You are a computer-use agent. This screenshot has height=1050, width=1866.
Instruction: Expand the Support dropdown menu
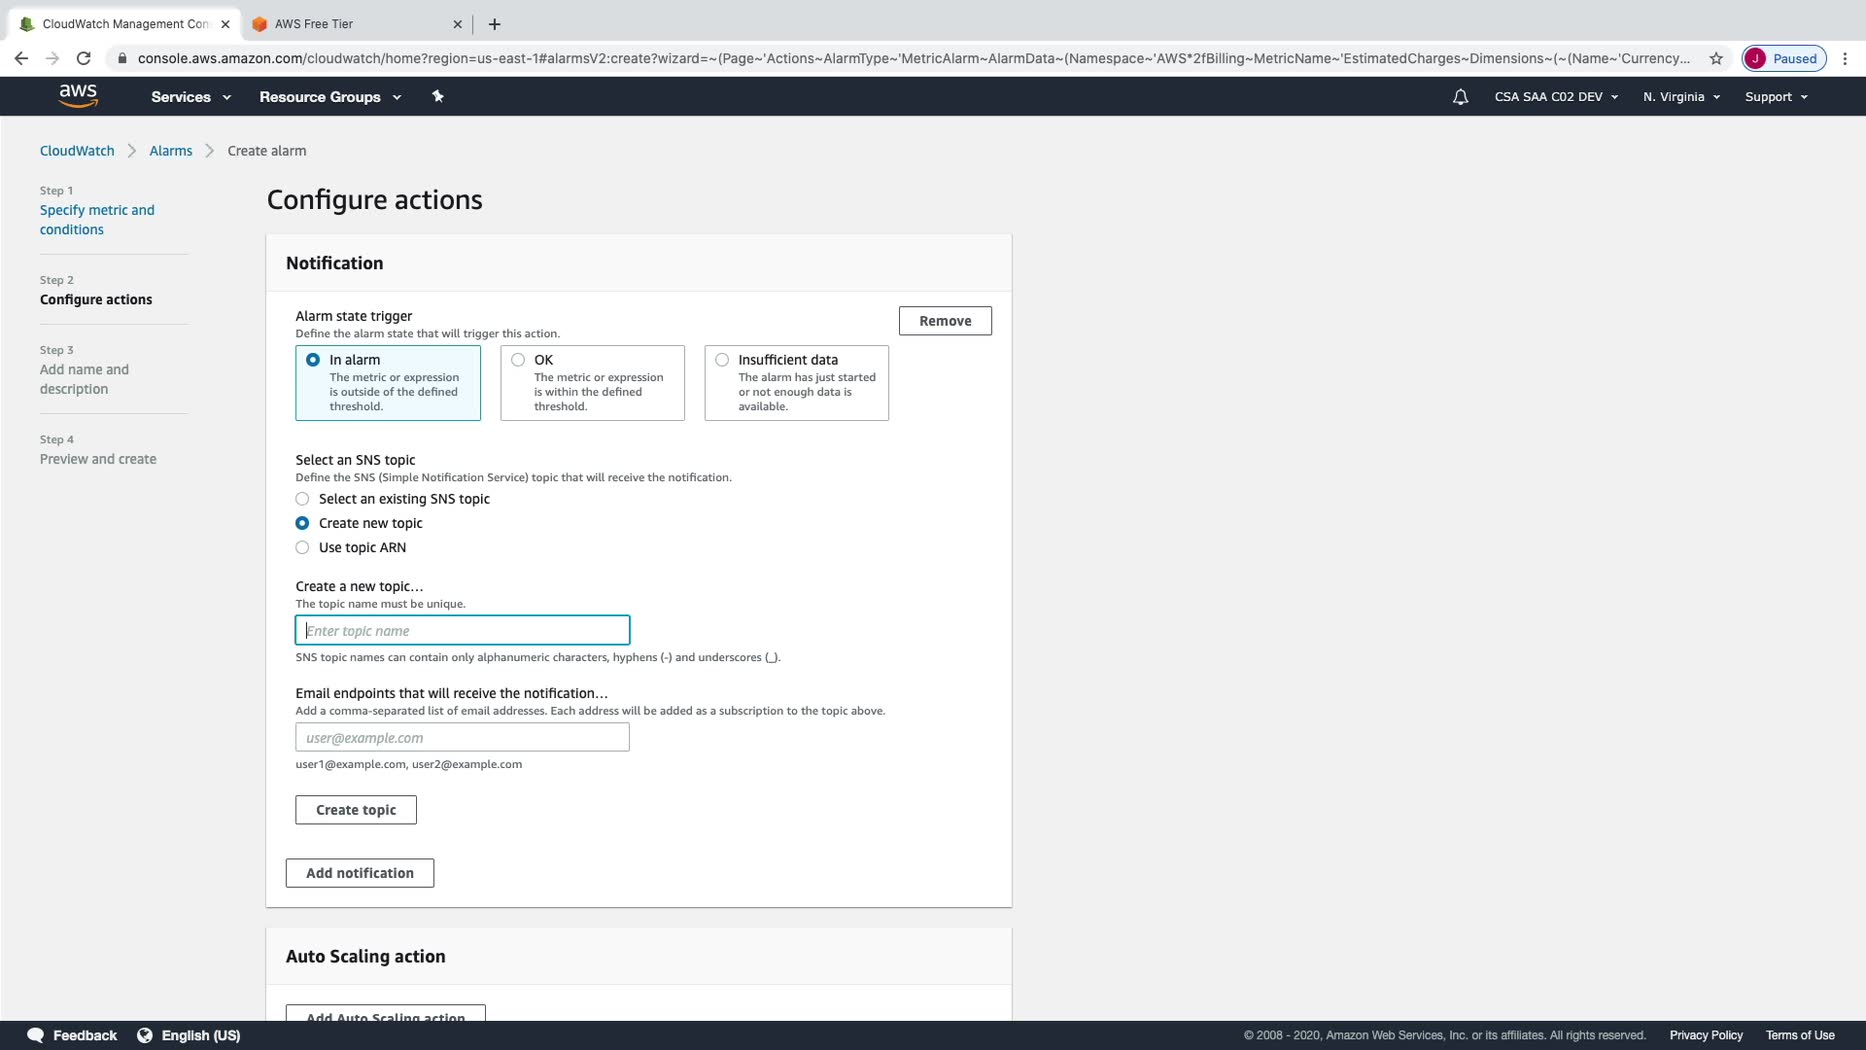(x=1776, y=97)
